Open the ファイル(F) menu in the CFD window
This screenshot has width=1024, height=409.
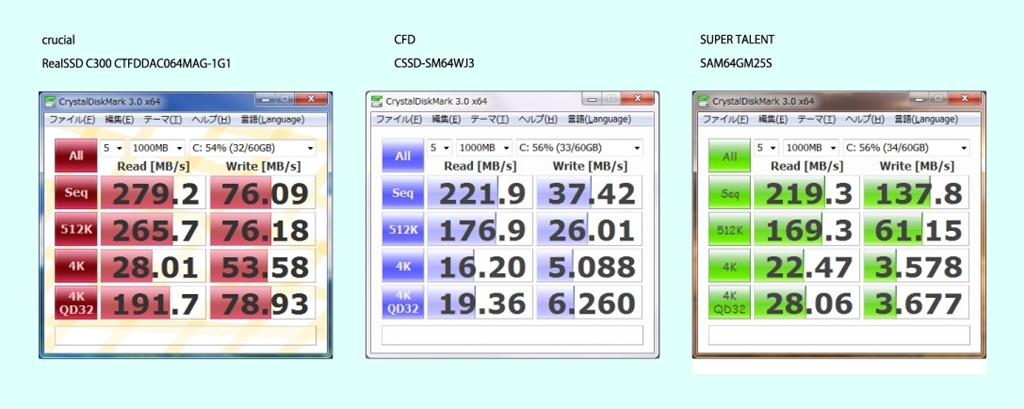[x=399, y=120]
